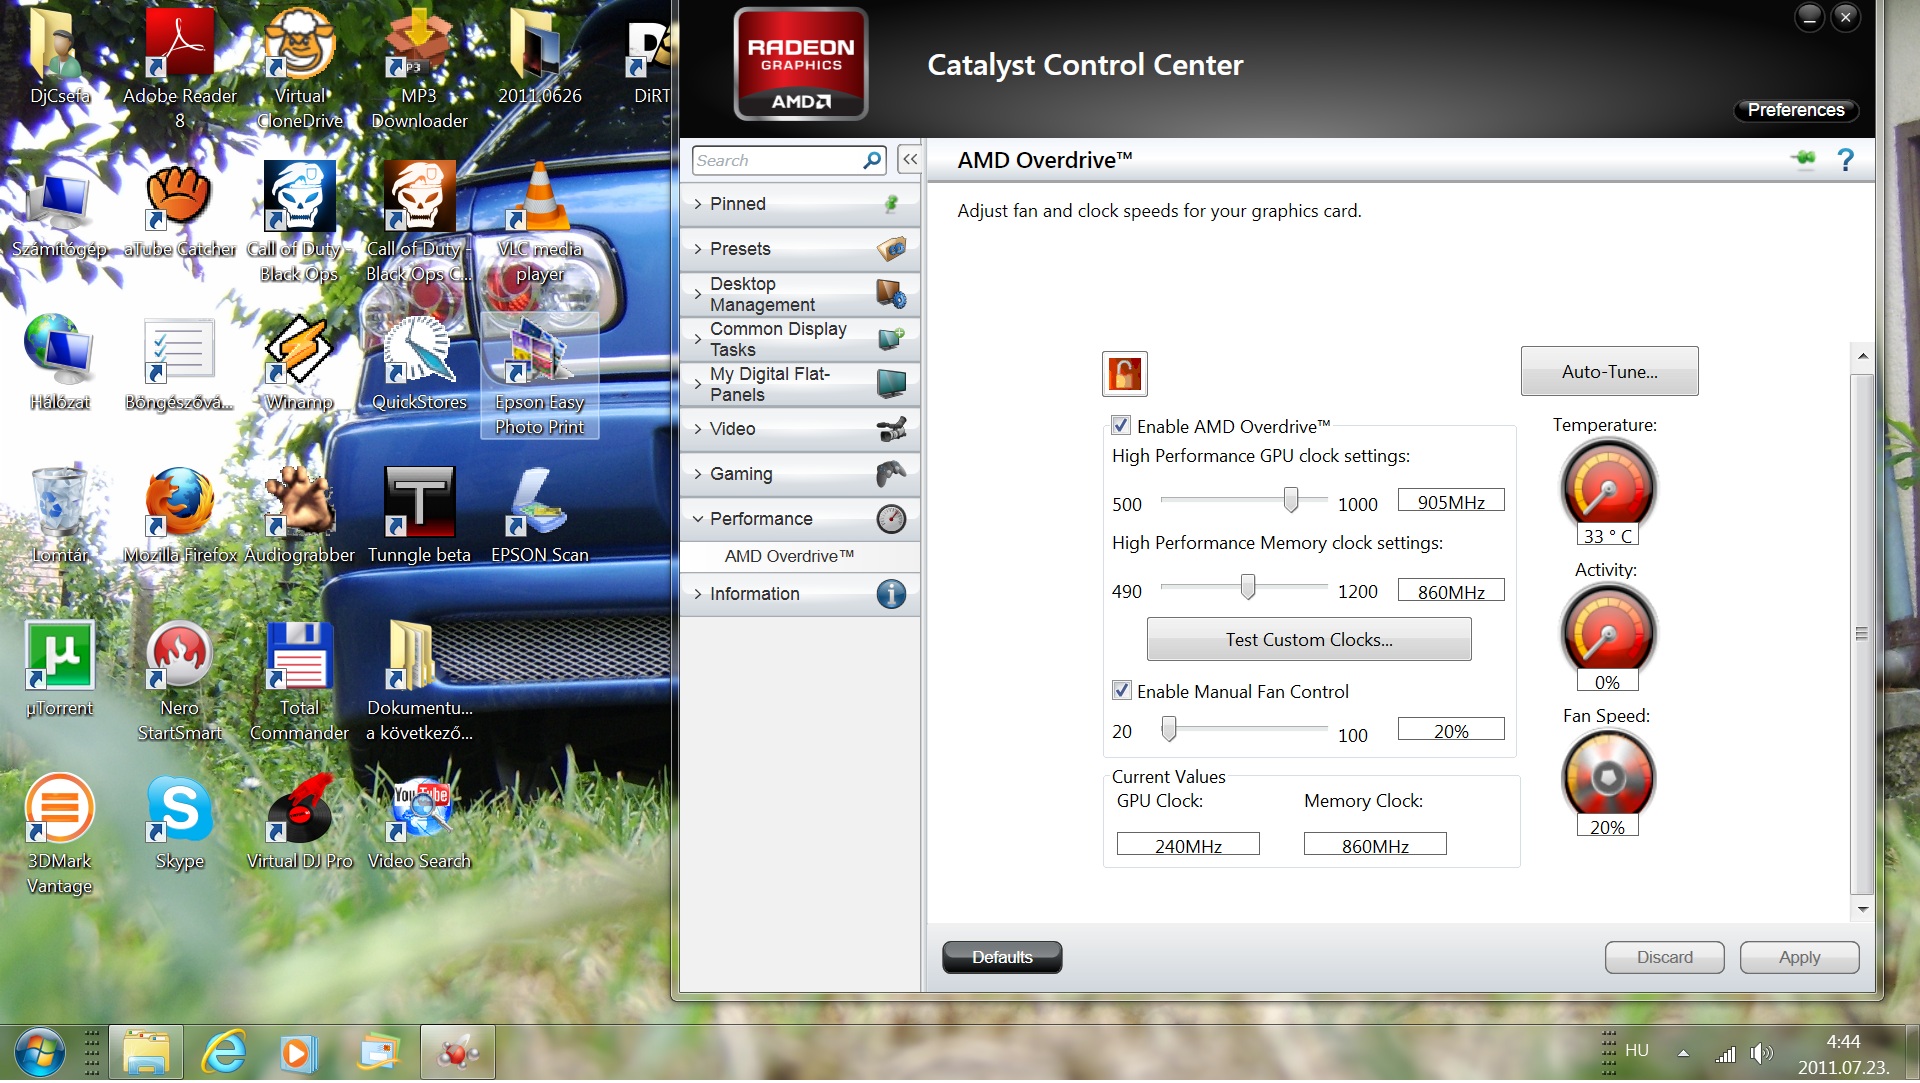
Task: Click the 860MHz memory clock setting field
Action: [1451, 591]
